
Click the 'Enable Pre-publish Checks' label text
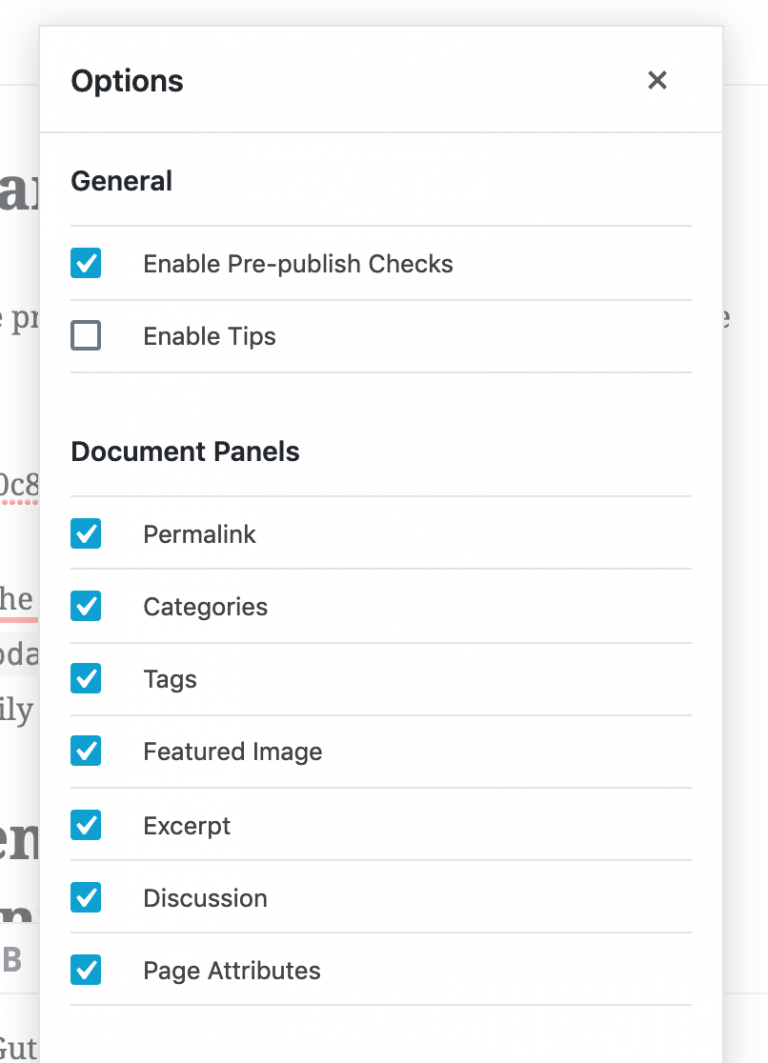[298, 264]
